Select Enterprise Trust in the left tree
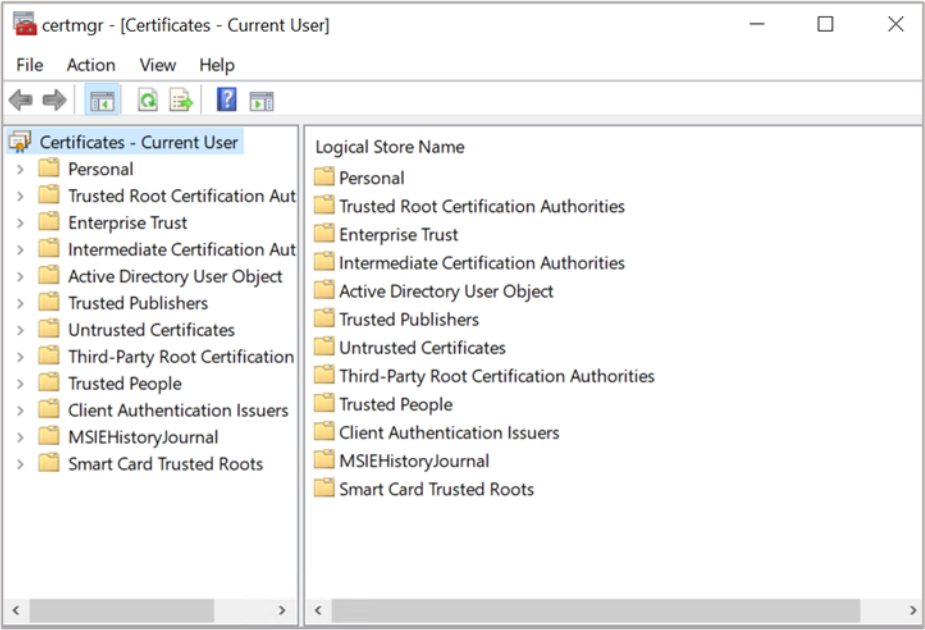925x630 pixels. [127, 223]
